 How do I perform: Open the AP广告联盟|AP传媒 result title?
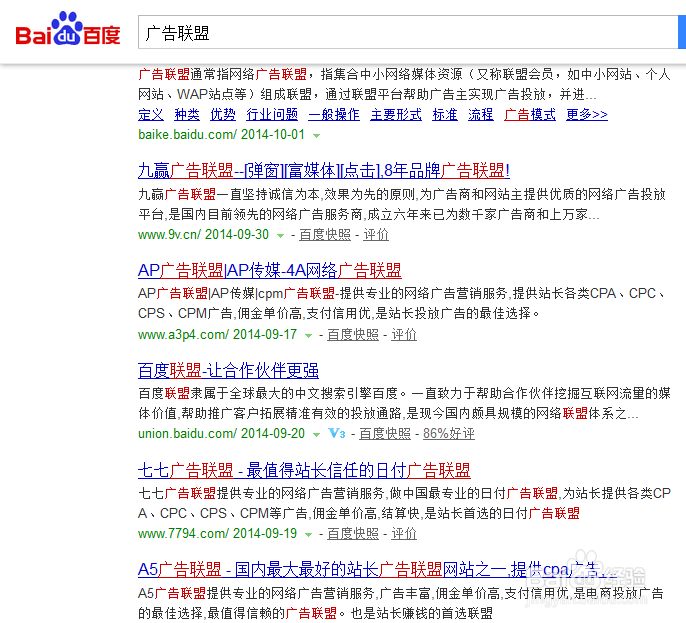(270, 270)
